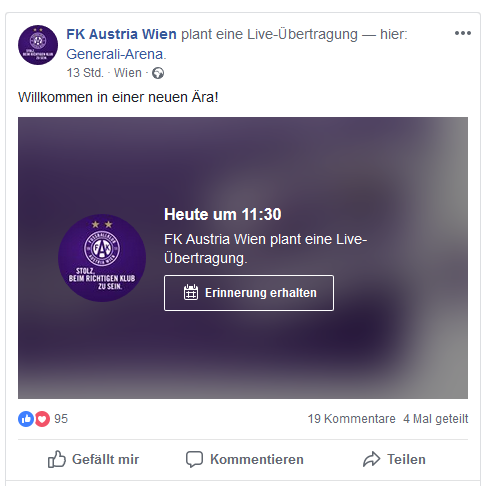Click the Kommentieren button
Image resolution: width=487 pixels, height=486 pixels.
click(245, 459)
